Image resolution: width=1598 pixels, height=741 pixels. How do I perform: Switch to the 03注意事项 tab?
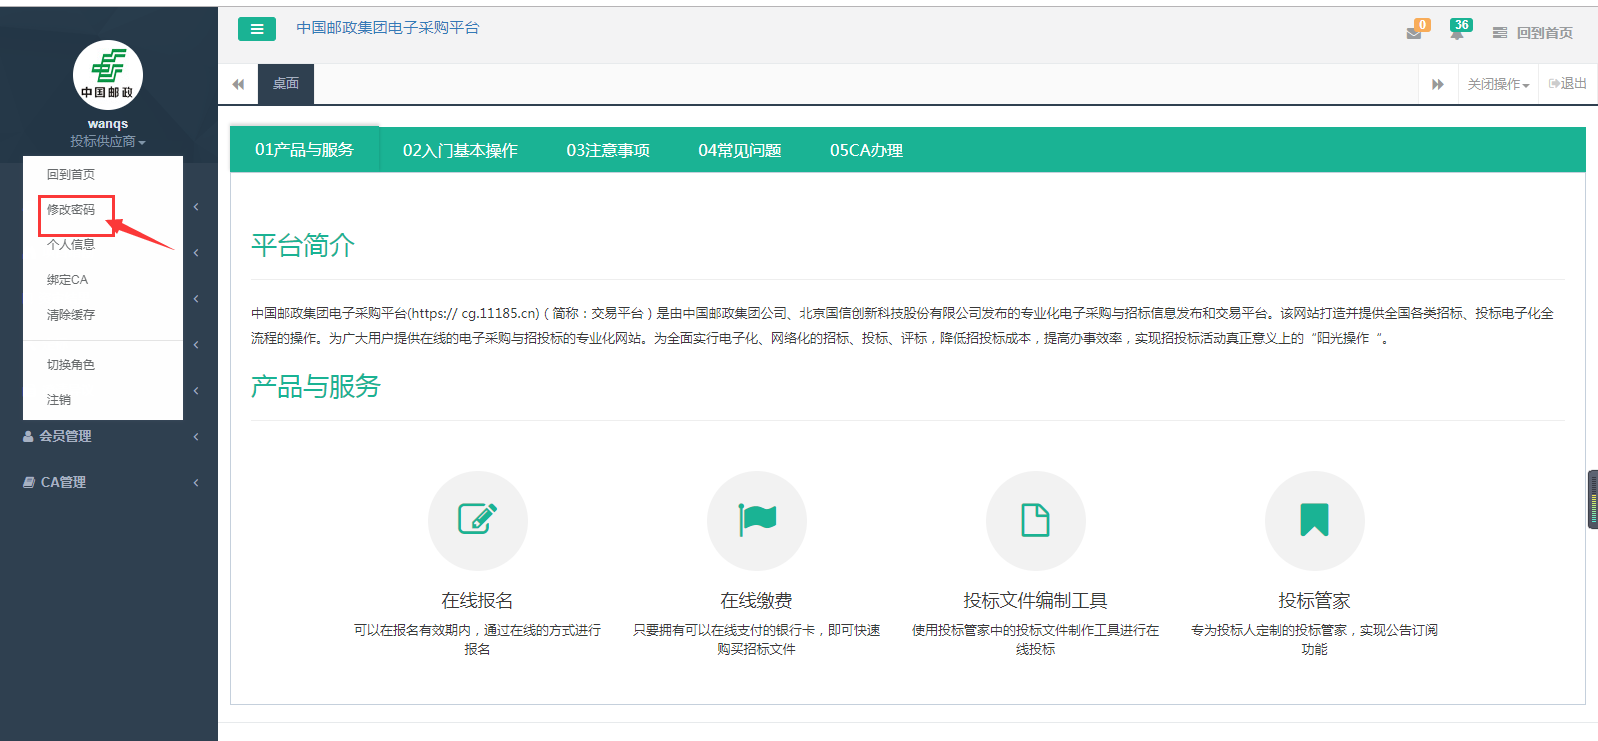point(608,150)
